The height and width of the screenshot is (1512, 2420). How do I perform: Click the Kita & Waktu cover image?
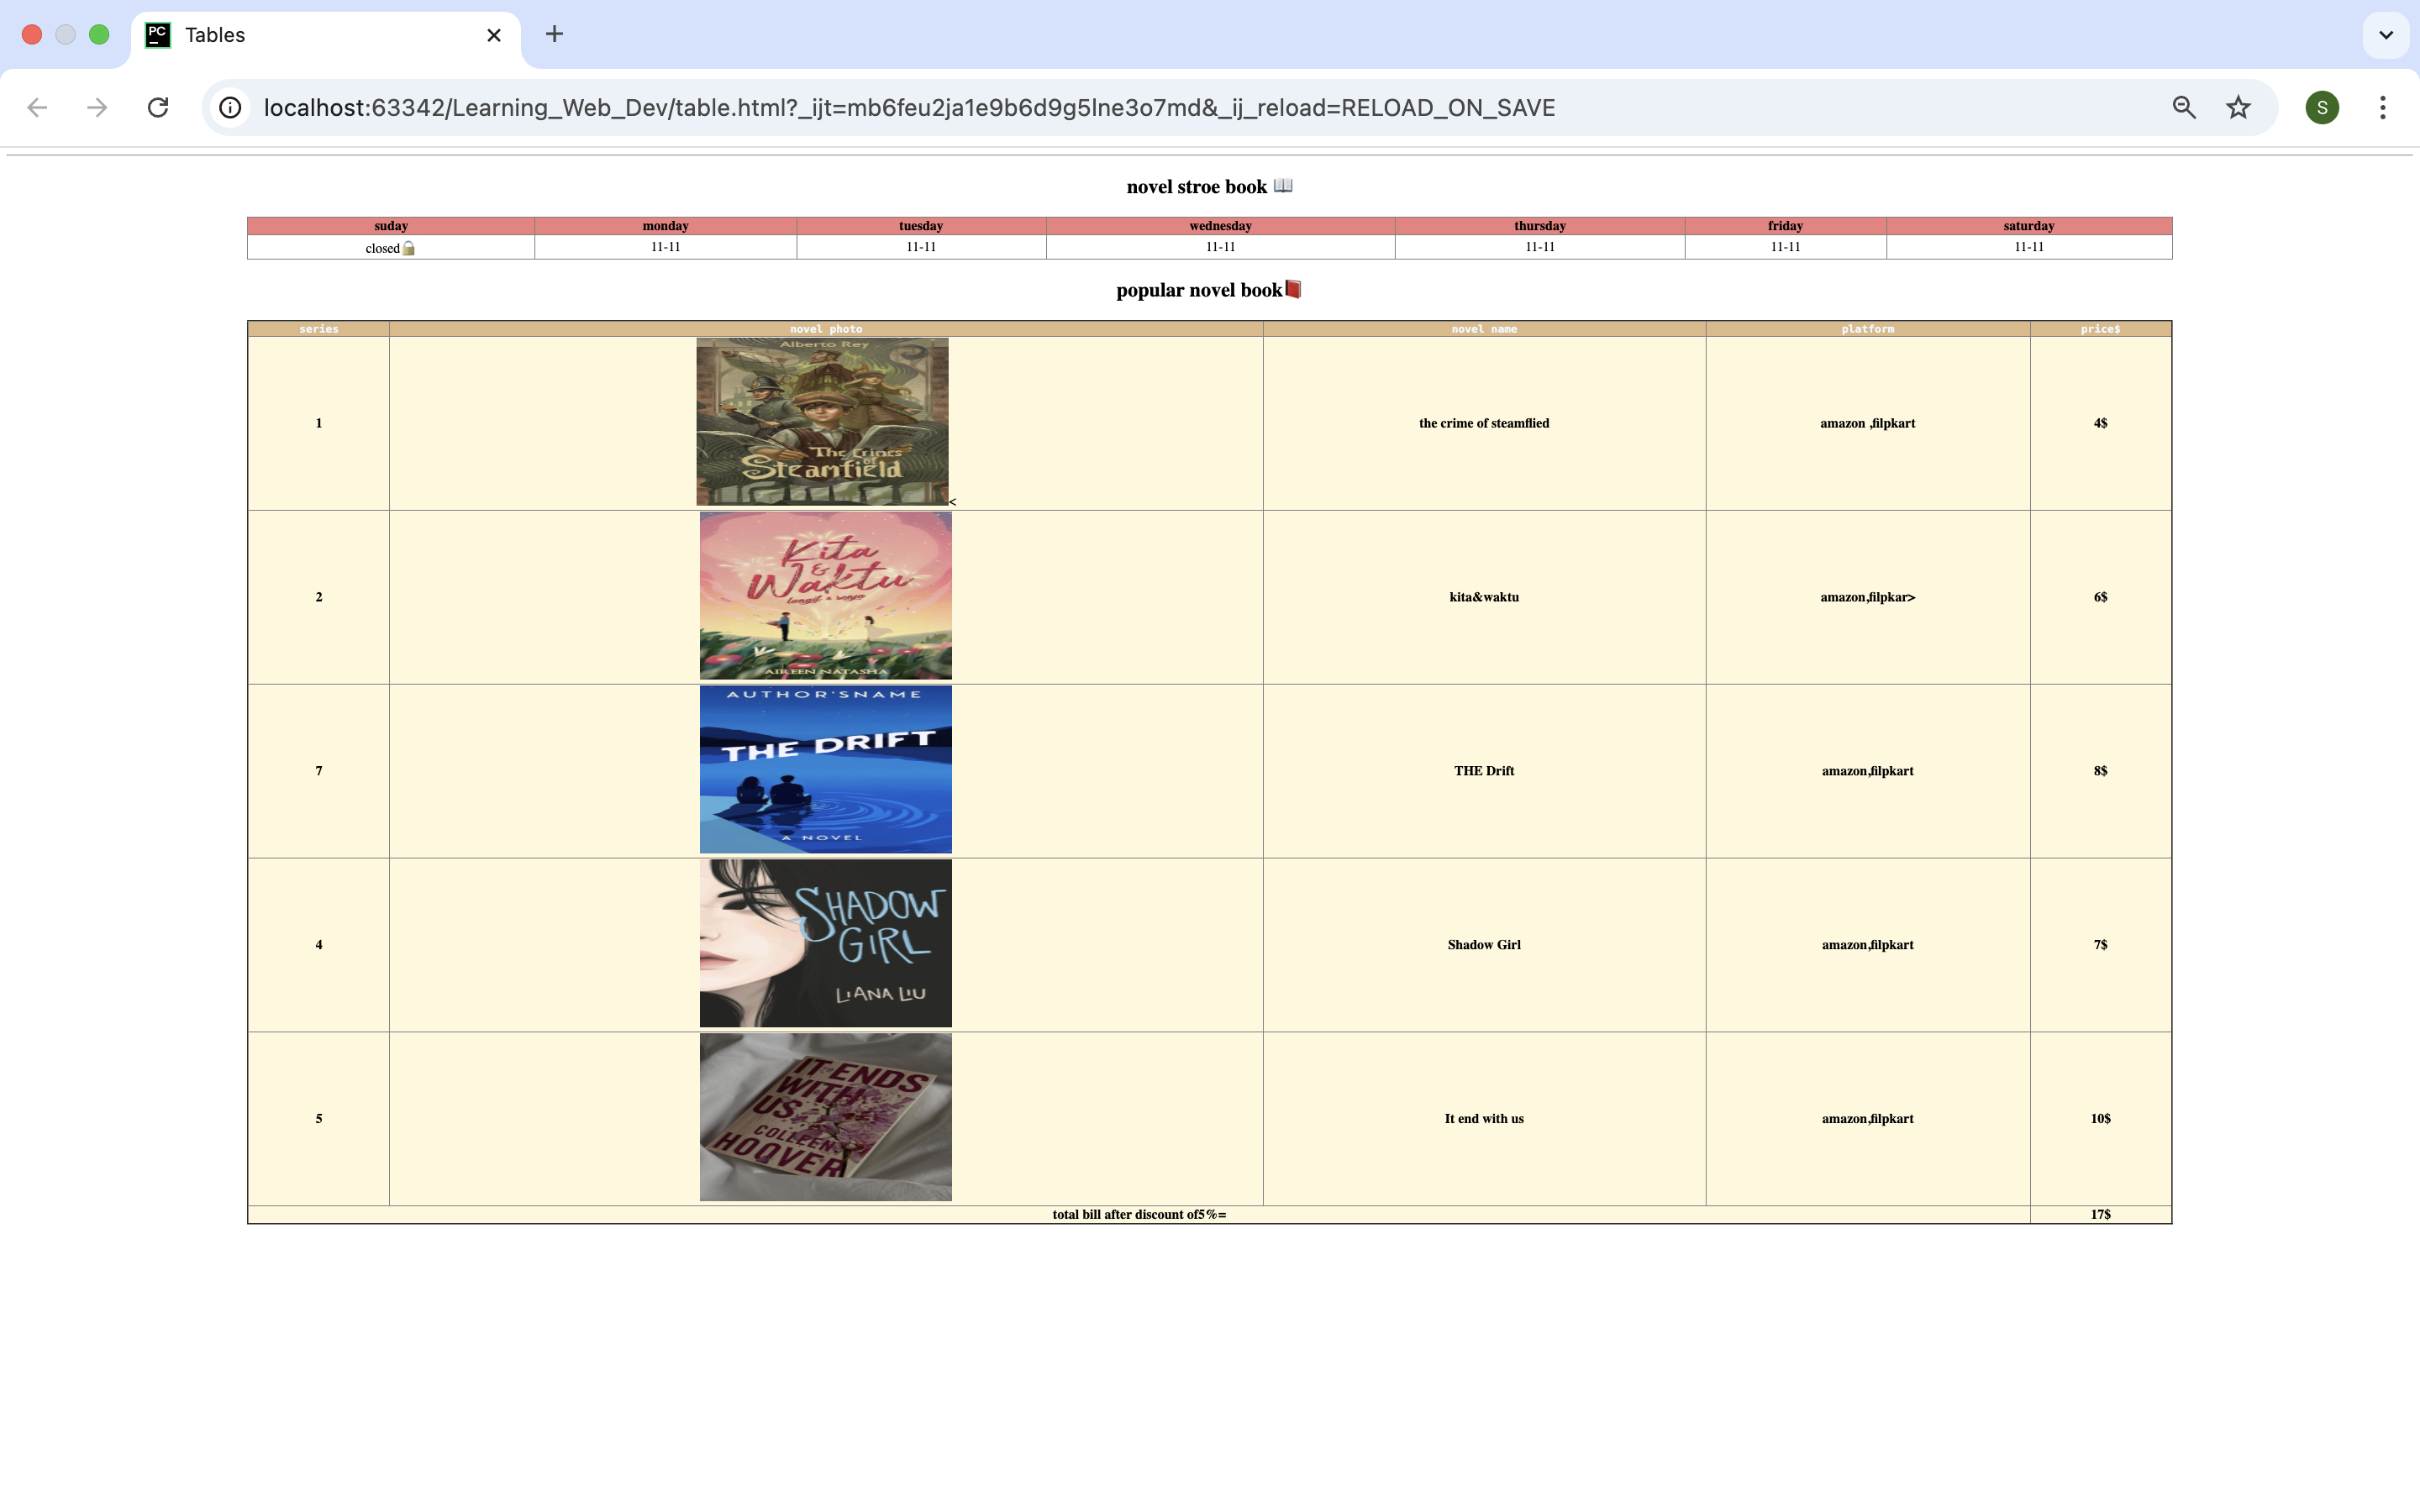[825, 596]
